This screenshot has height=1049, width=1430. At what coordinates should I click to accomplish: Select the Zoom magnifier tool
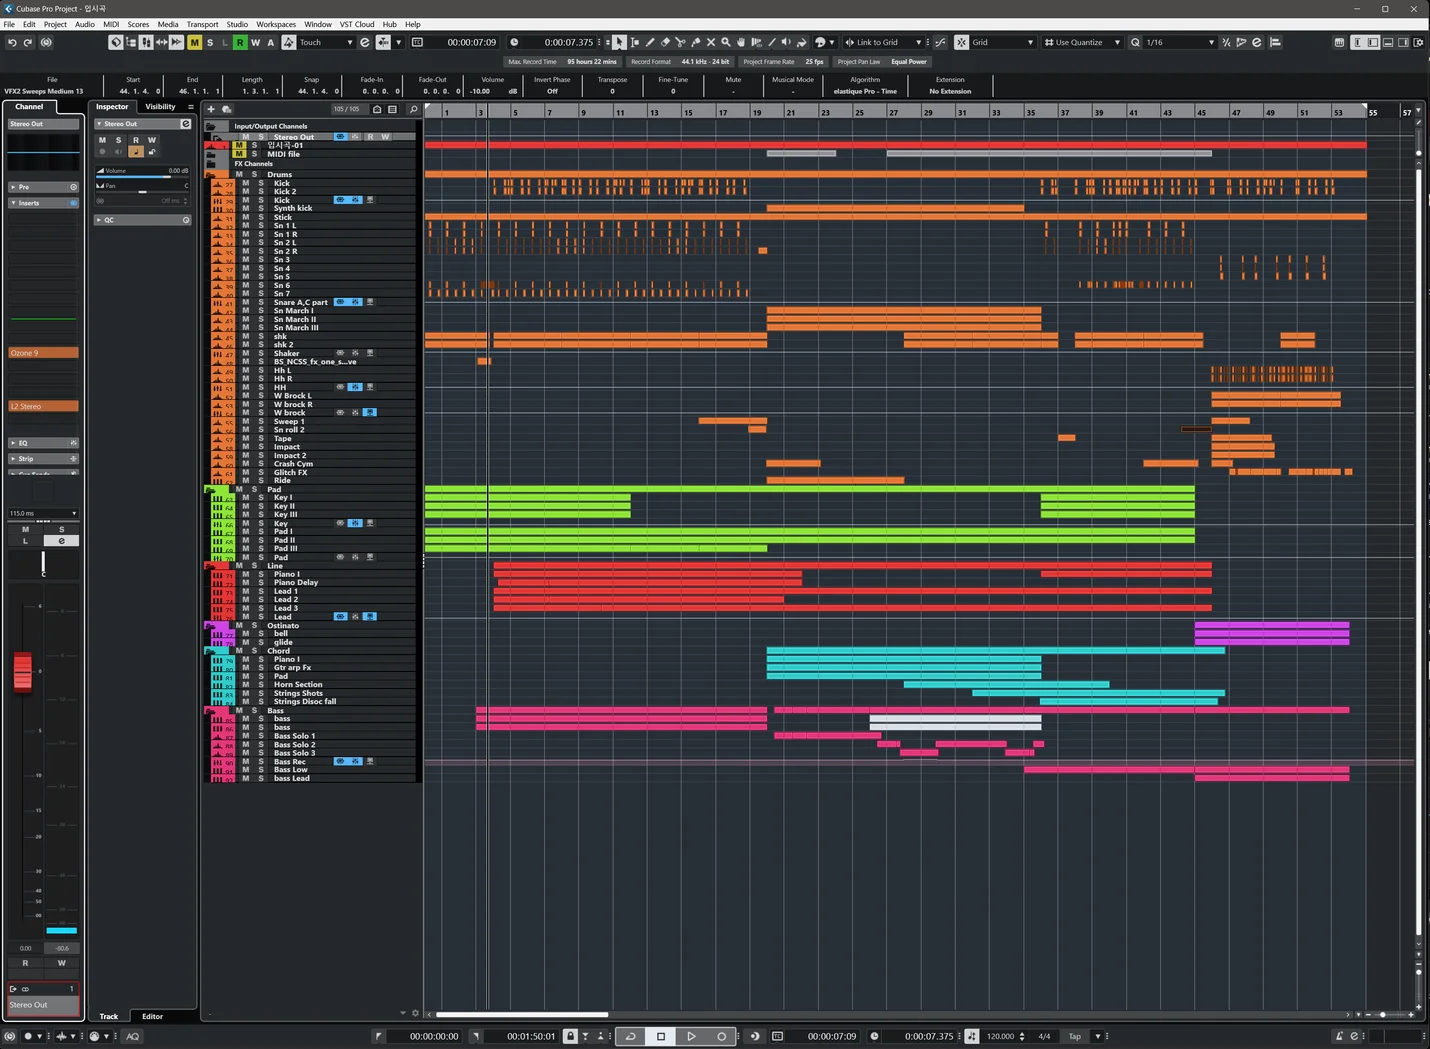pos(726,42)
